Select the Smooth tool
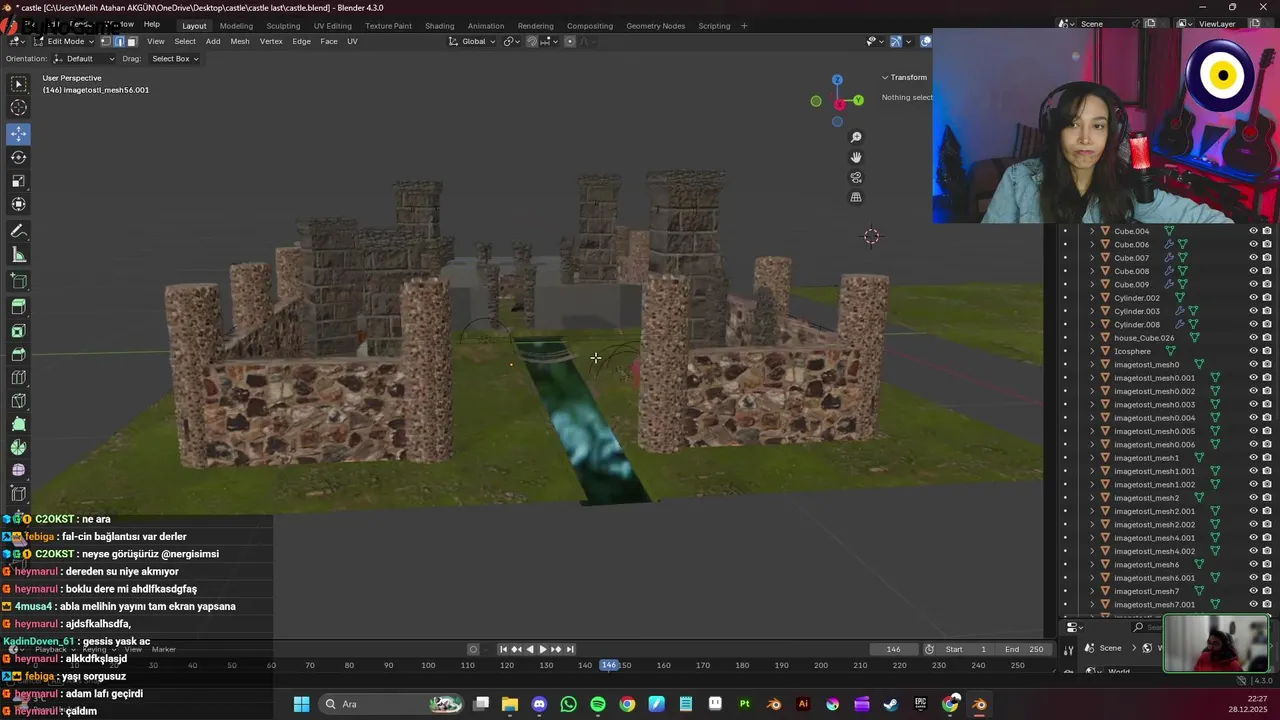 pyautogui.click(x=19, y=471)
